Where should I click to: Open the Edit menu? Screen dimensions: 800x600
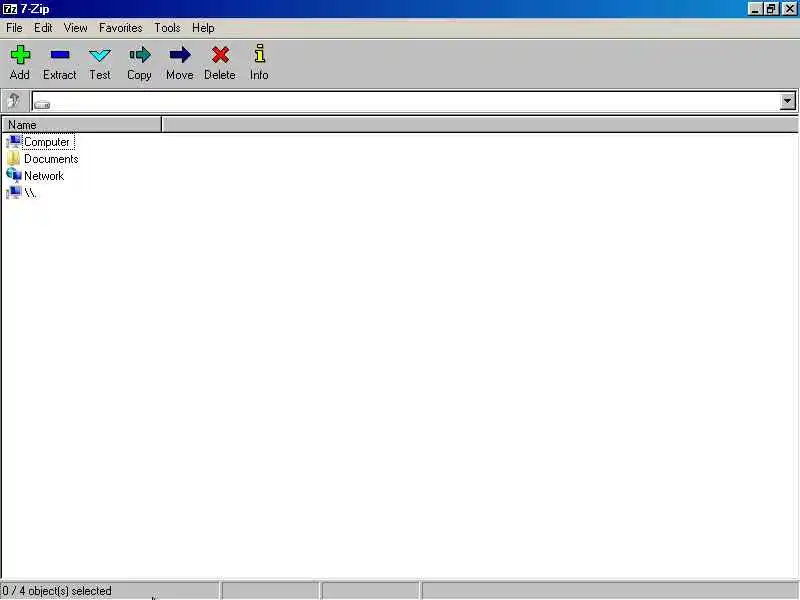(43, 28)
